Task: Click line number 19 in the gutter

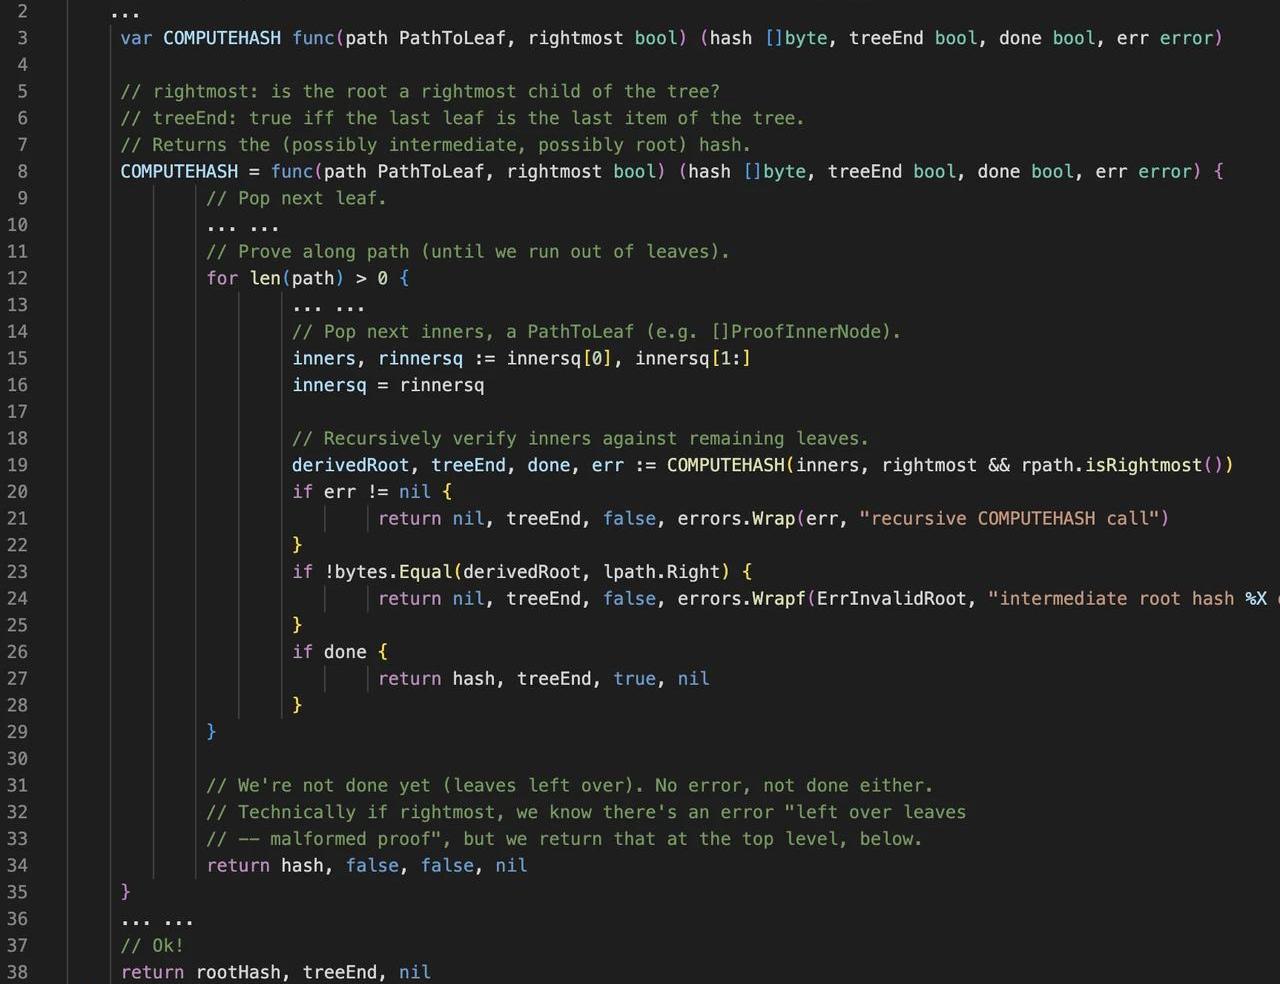Action: coord(17,465)
